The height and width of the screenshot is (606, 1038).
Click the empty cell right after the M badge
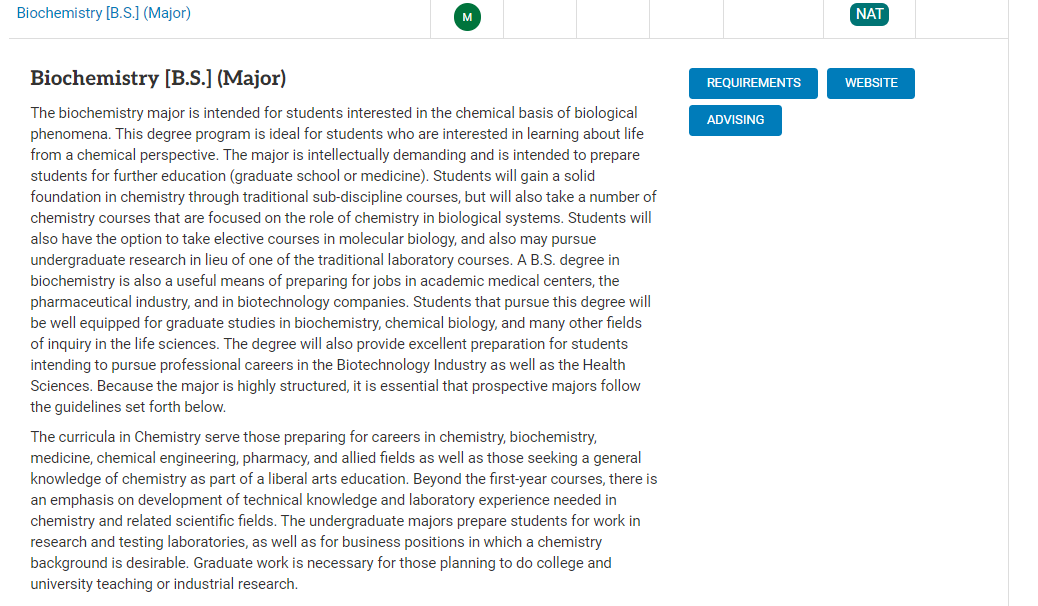[x=540, y=19]
